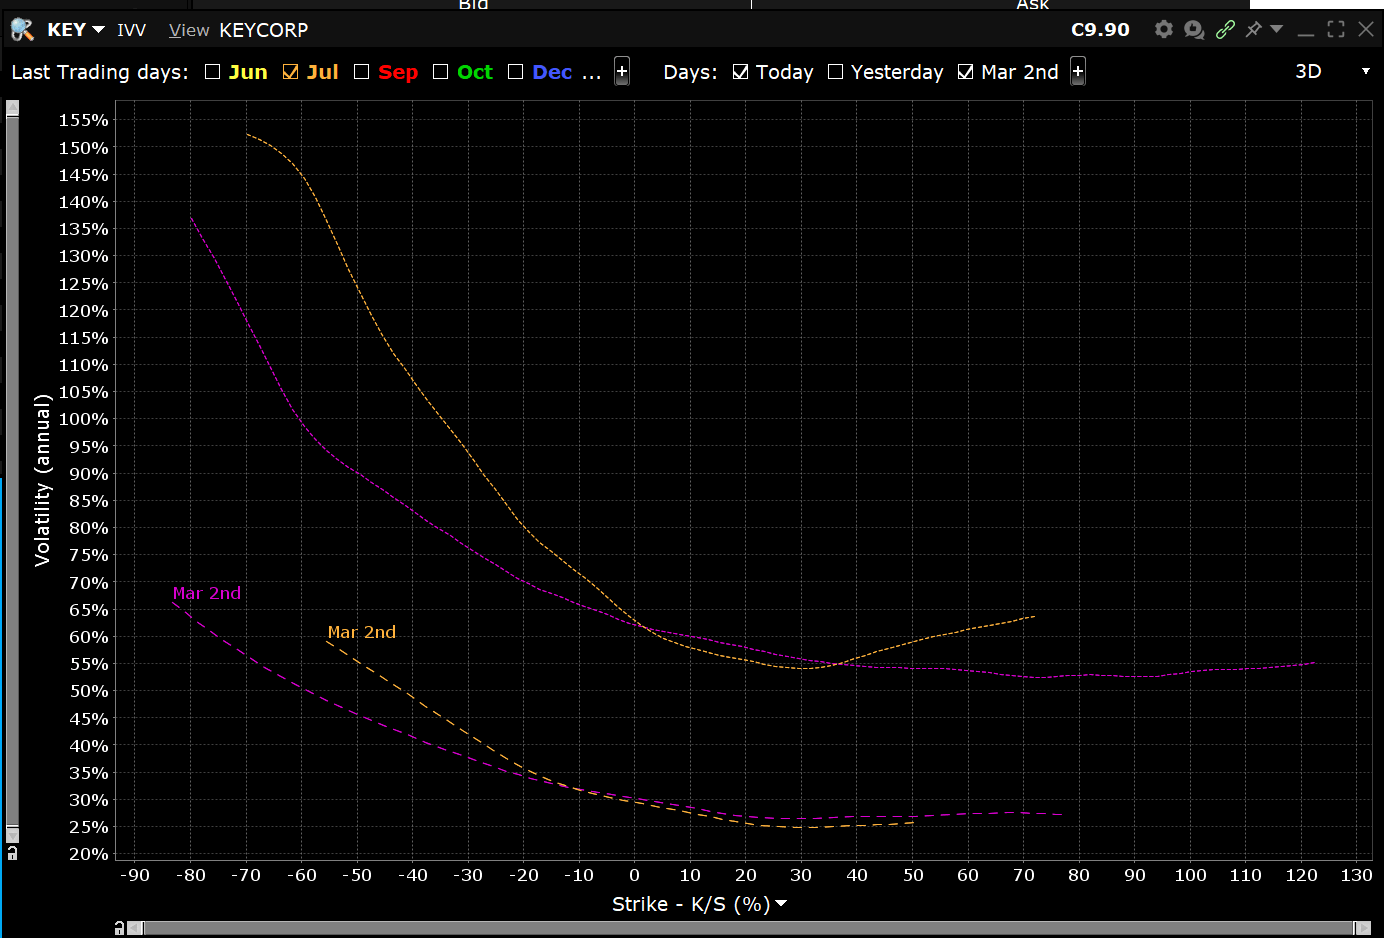Open the 3D view dropdown arrow

[1365, 71]
